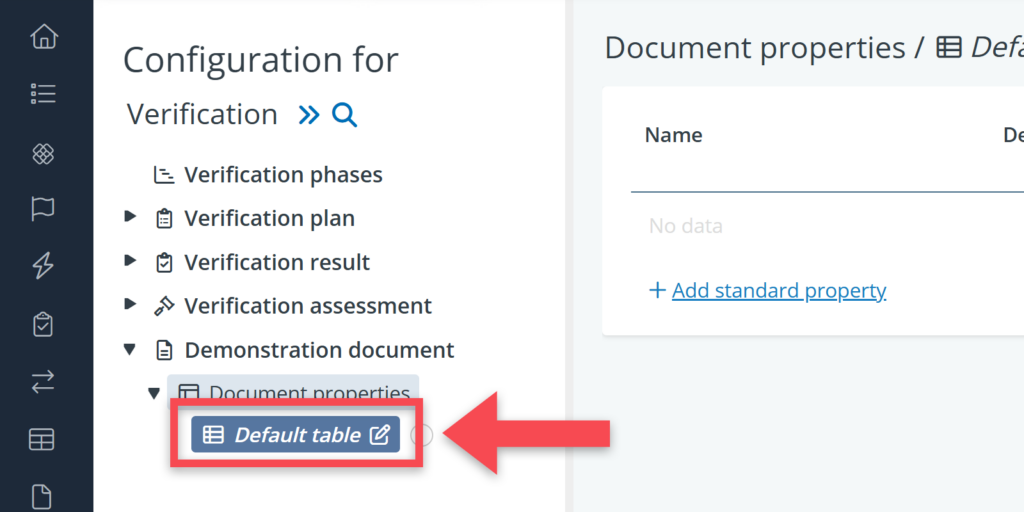This screenshot has width=1024, height=512.
Task: Collapse the Document properties node
Action: 154,393
